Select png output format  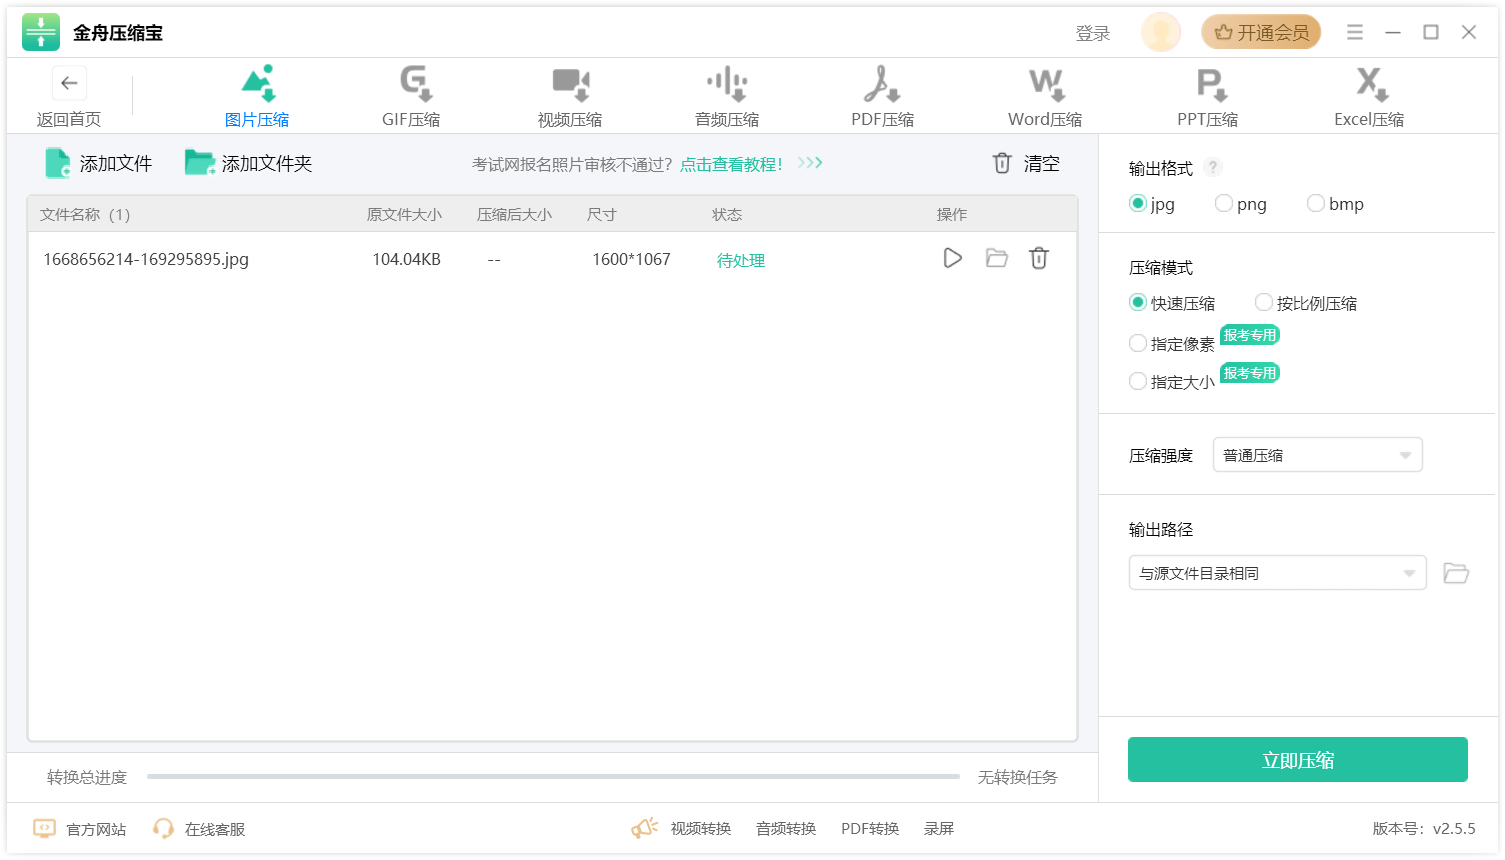tap(1223, 203)
